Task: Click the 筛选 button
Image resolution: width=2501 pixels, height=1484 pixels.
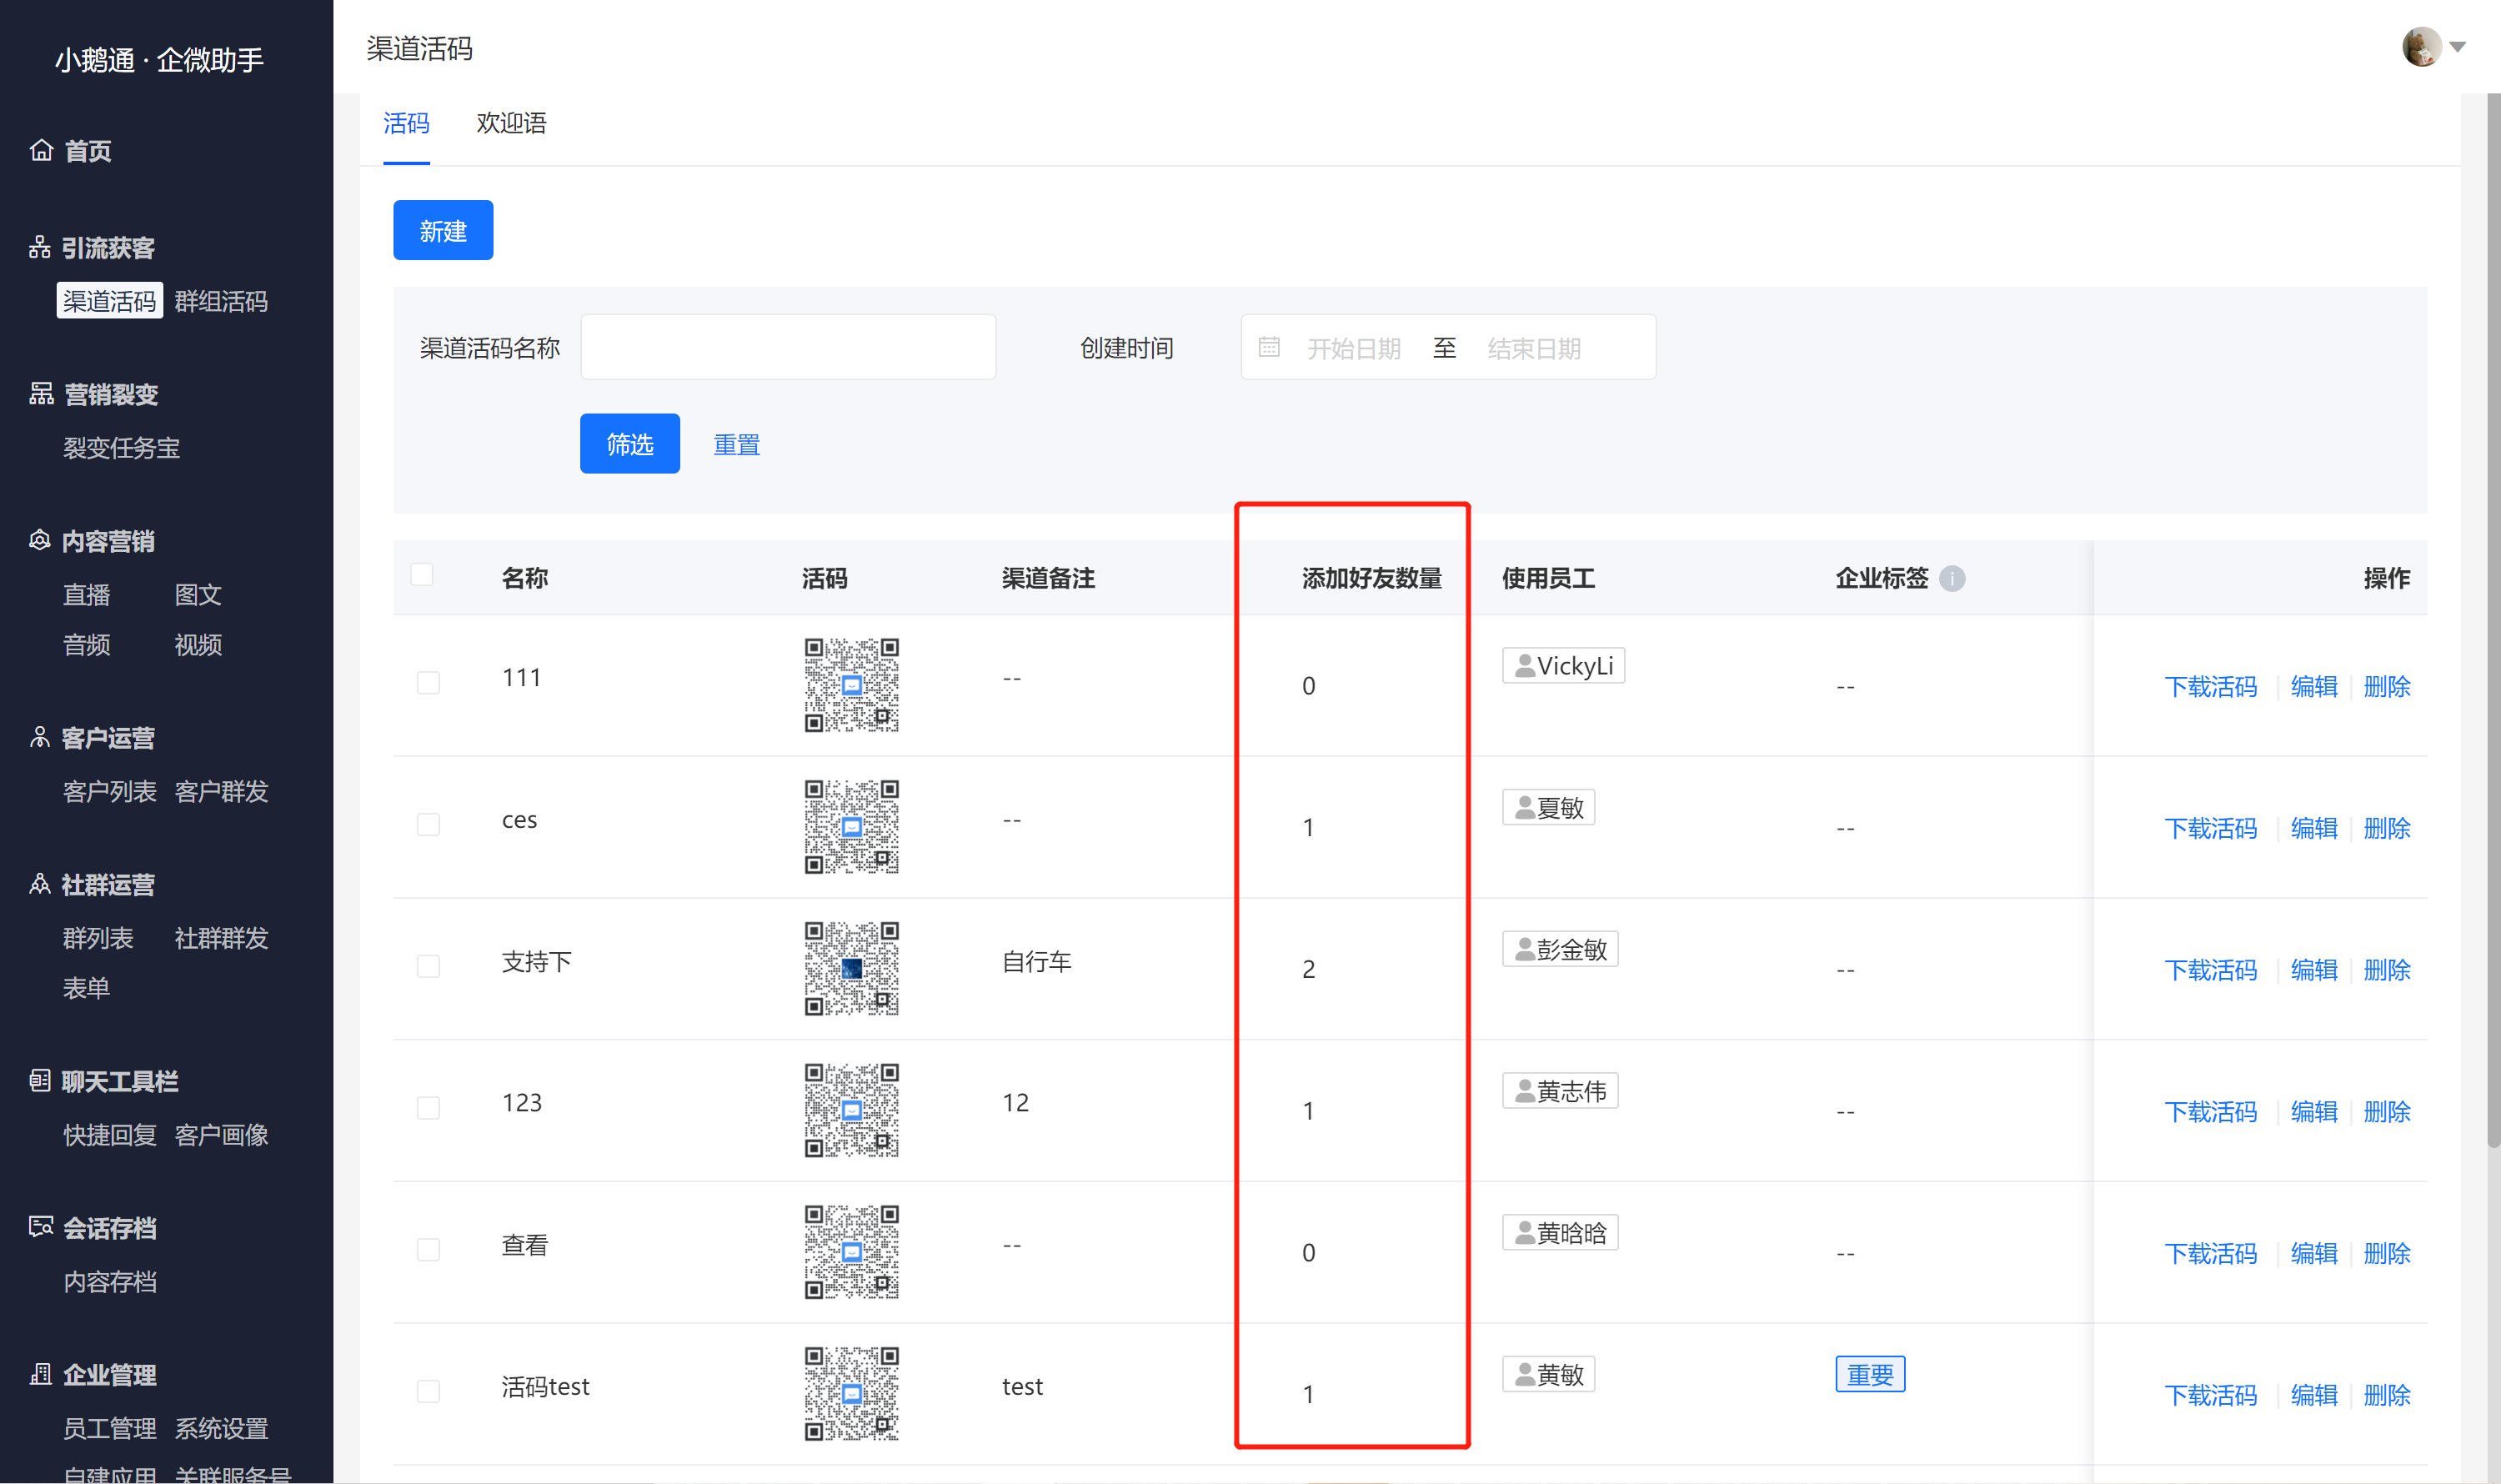Action: pos(630,443)
